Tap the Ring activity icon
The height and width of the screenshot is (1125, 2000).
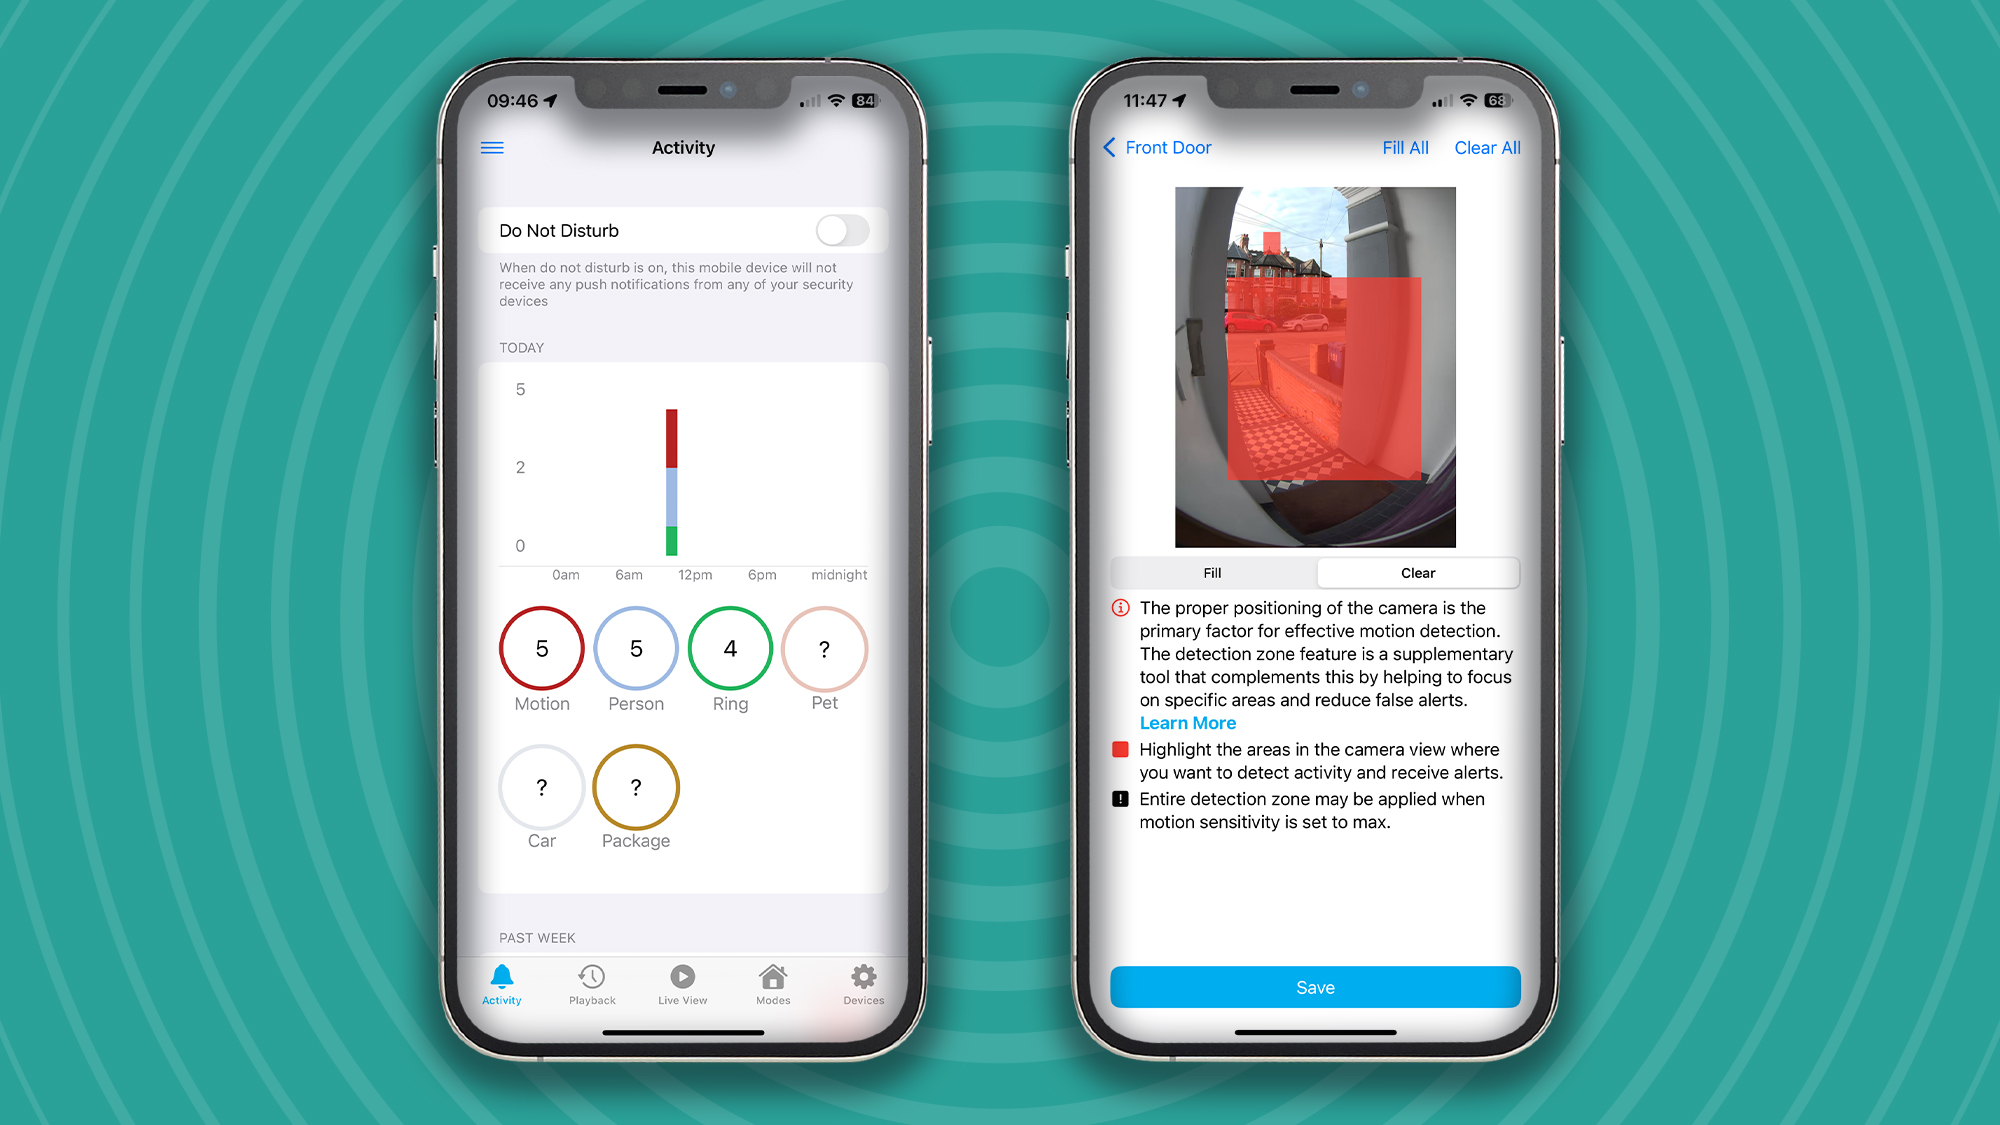tap(728, 647)
